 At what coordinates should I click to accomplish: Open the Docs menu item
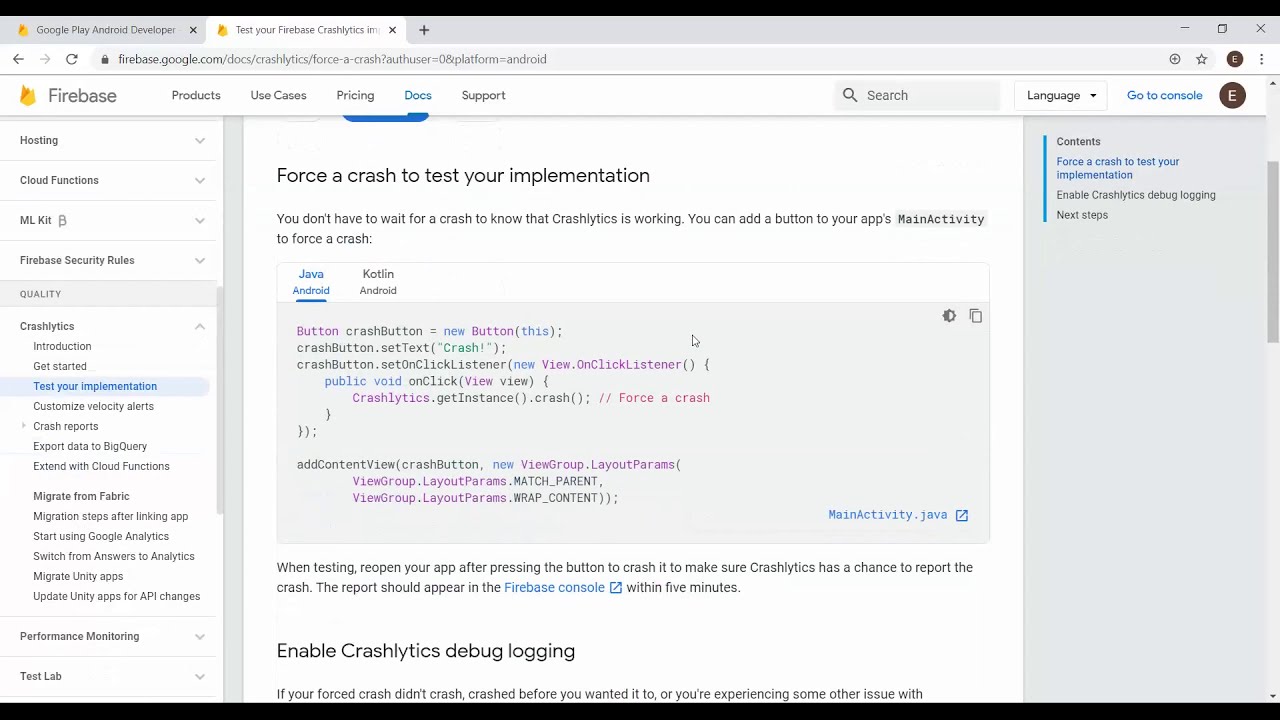click(418, 95)
